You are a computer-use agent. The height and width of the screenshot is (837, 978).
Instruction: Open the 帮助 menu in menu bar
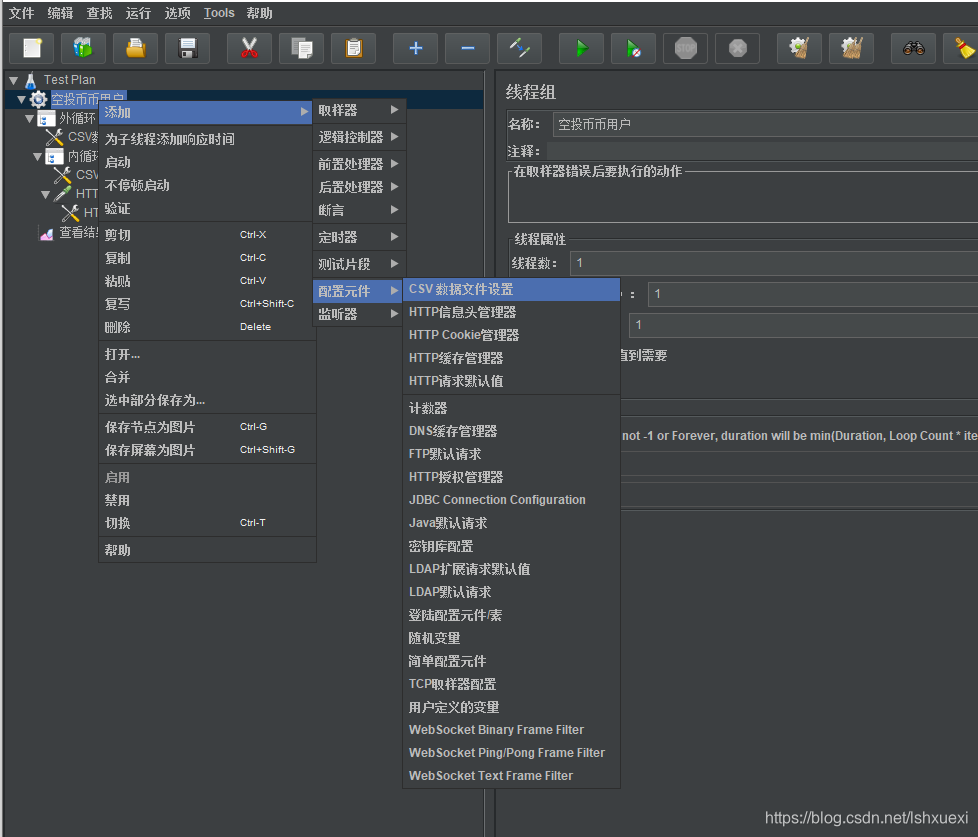tap(259, 13)
